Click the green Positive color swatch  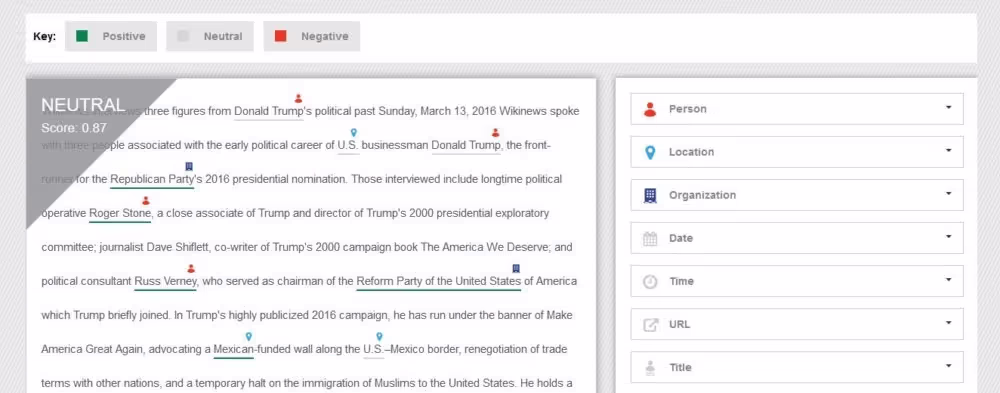(x=82, y=36)
